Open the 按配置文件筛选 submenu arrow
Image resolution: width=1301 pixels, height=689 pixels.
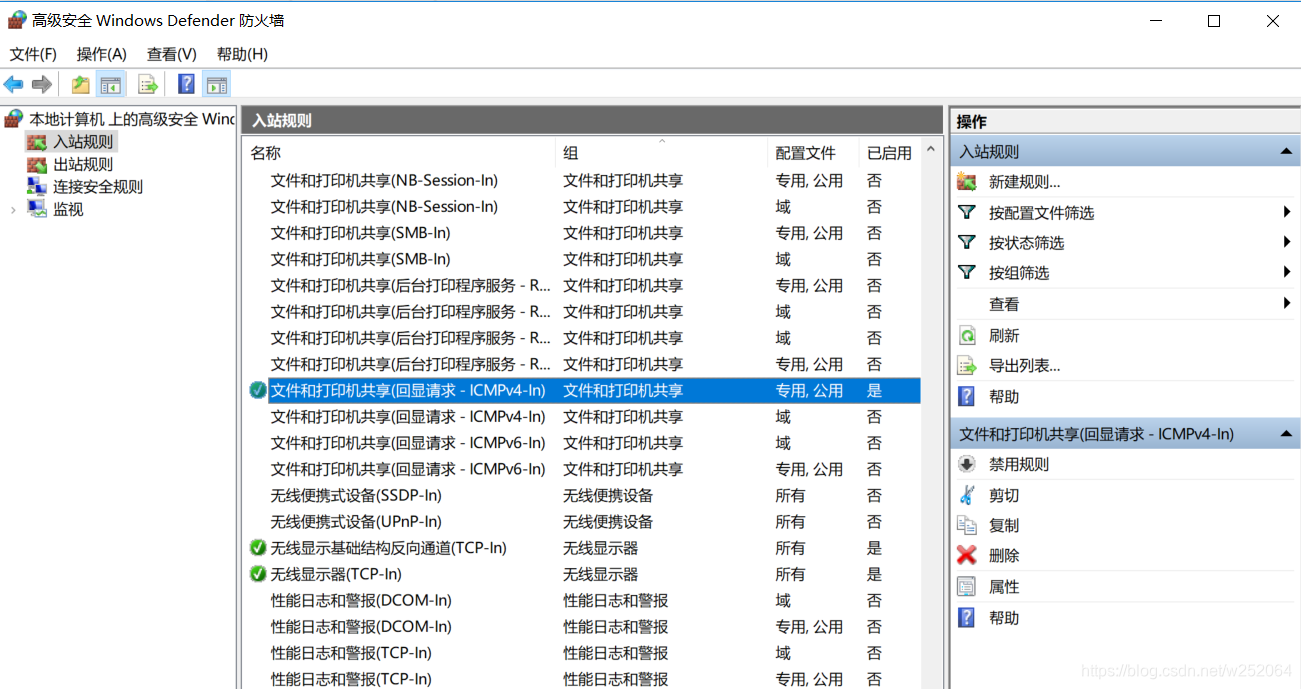coord(1288,212)
